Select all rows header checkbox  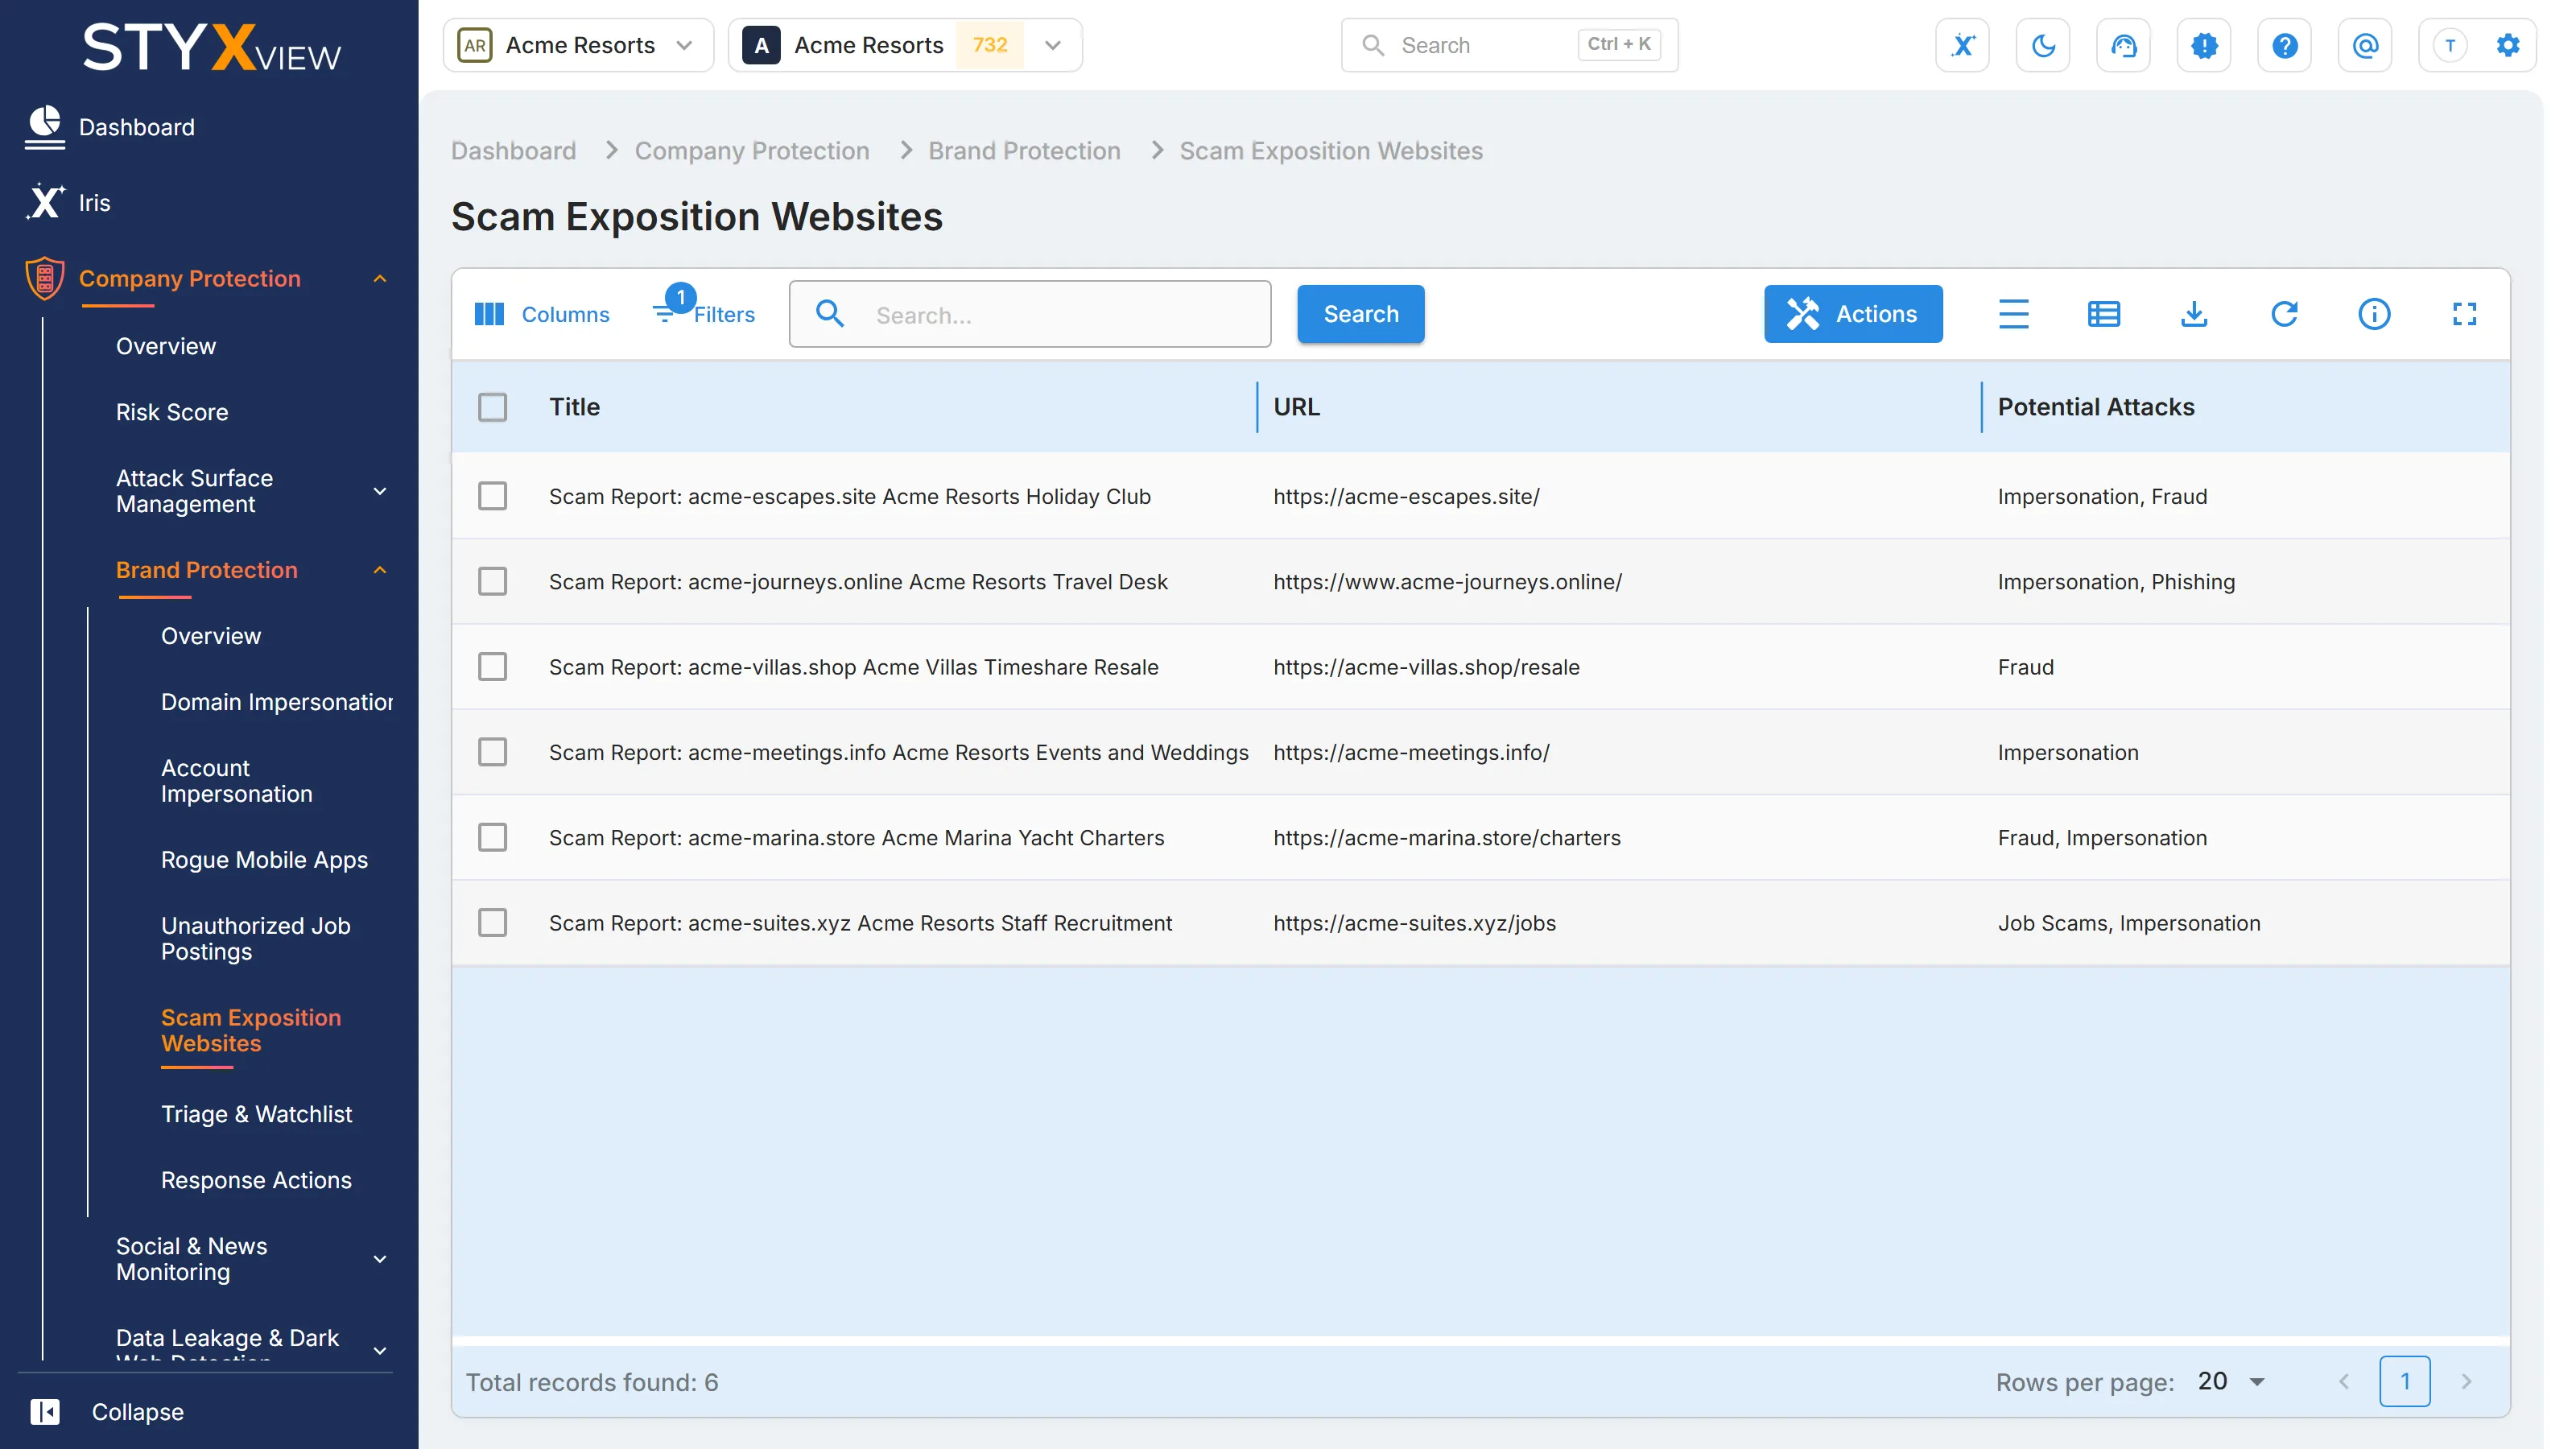click(492, 407)
